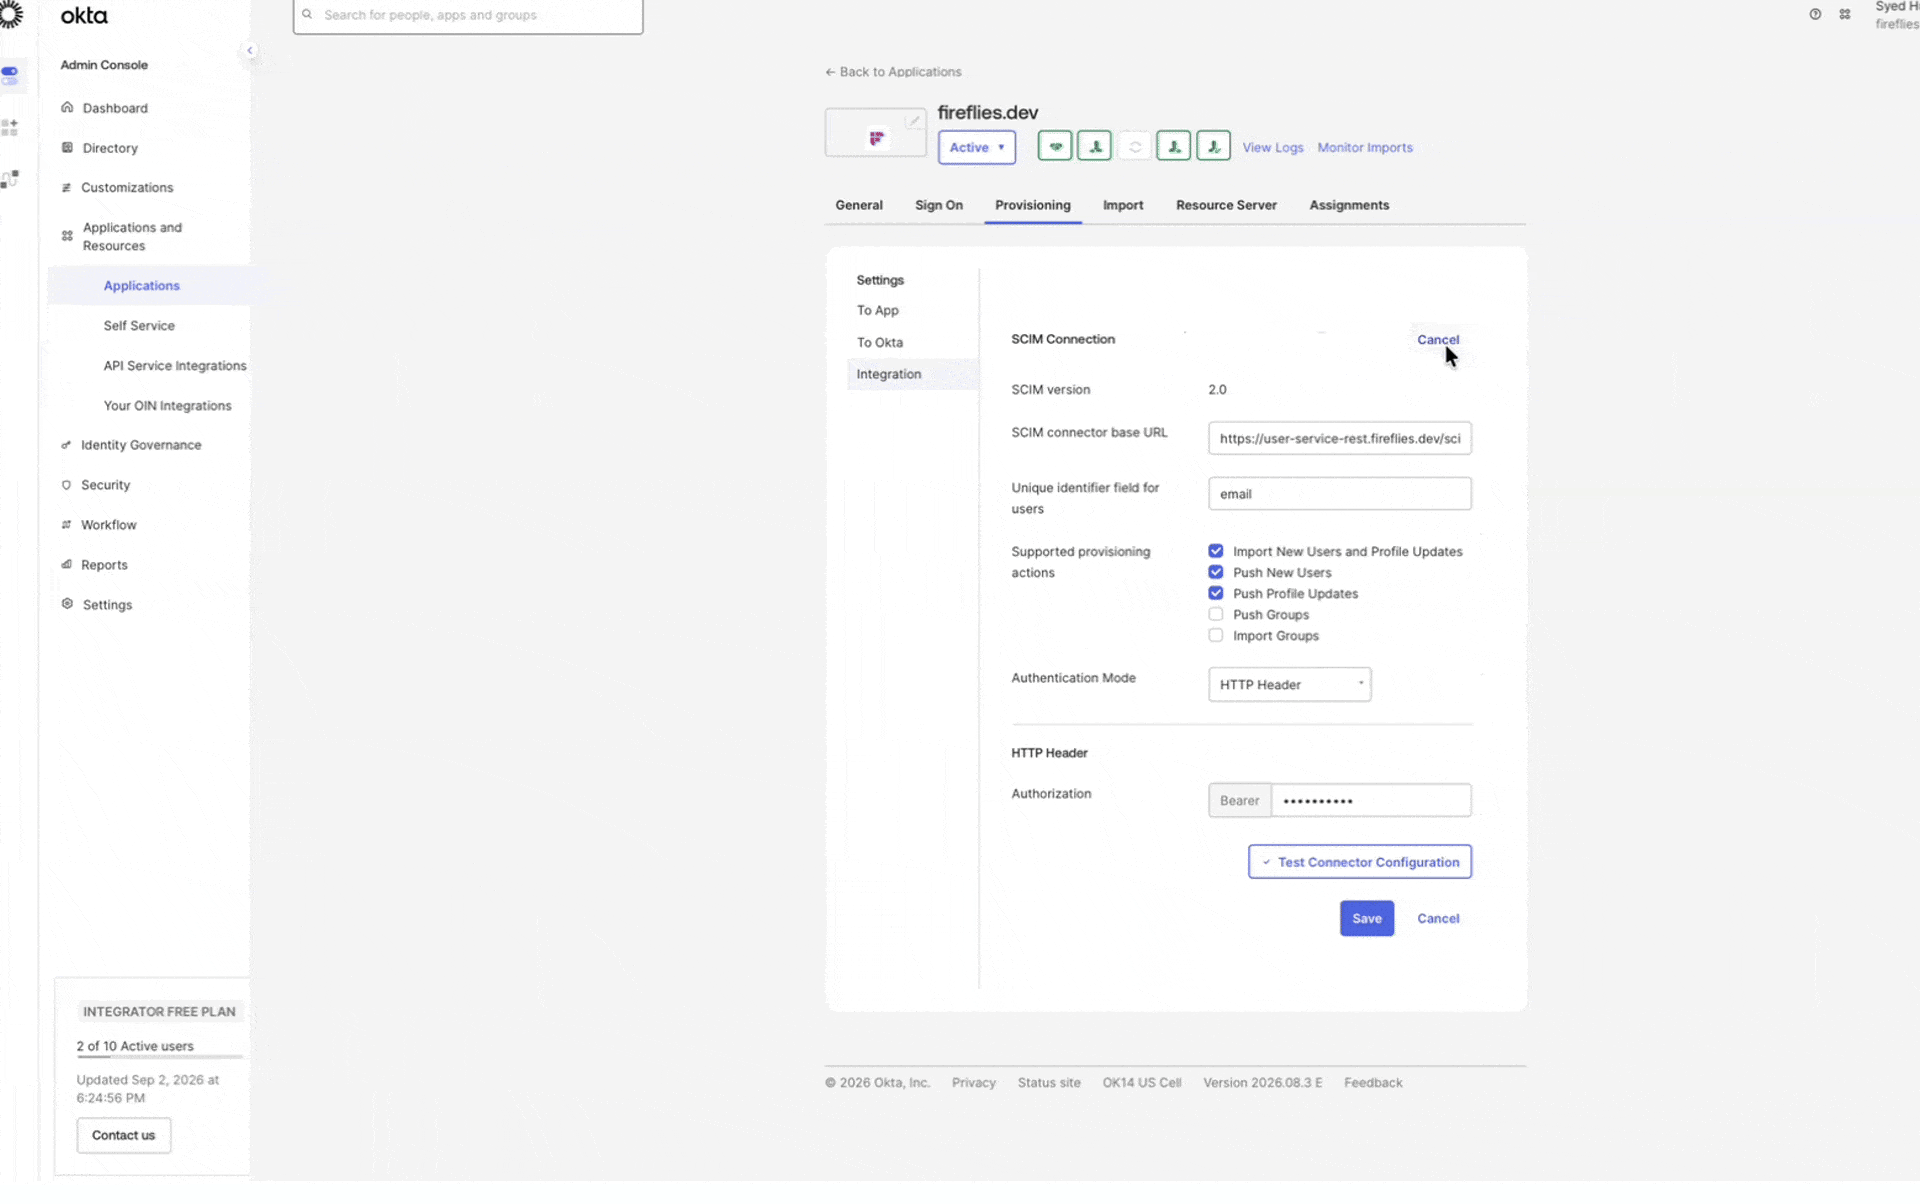
Task: Open the View Logs link
Action: click(x=1273, y=148)
